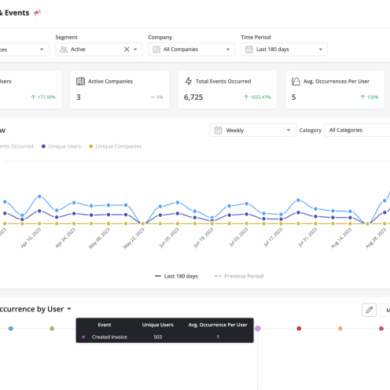The image size is (390, 390).
Task: Click the pink Created Invoice data point
Action: coord(258,328)
